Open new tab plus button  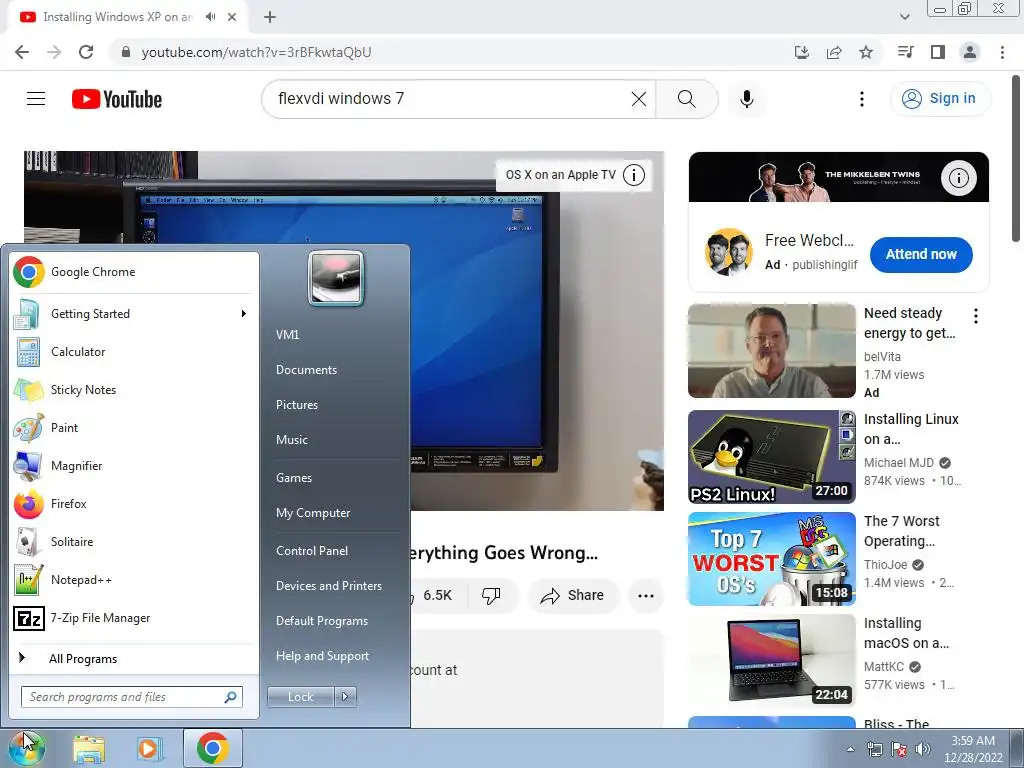pos(270,17)
